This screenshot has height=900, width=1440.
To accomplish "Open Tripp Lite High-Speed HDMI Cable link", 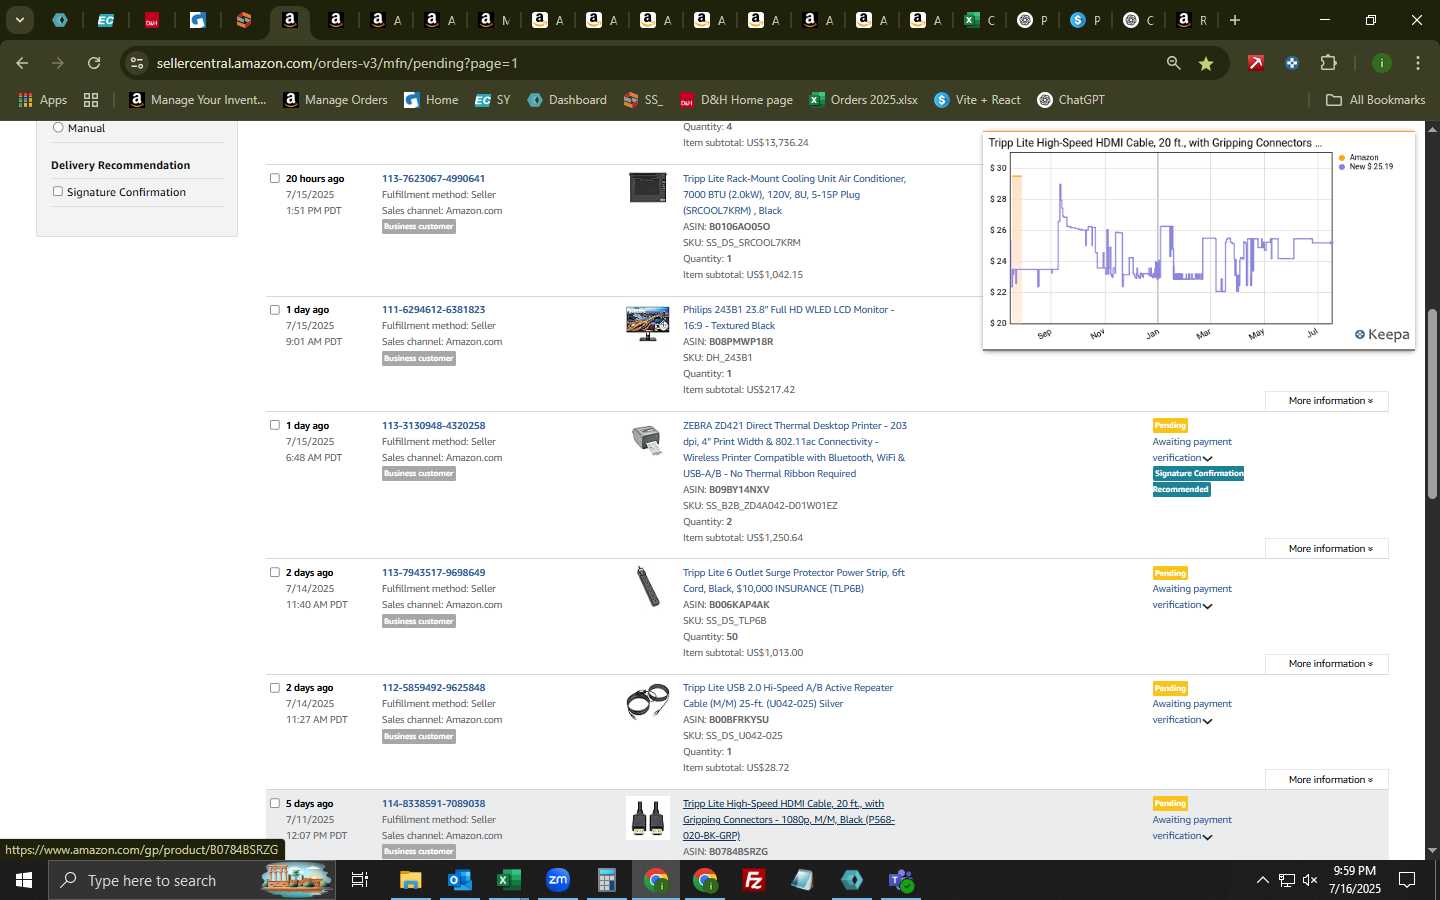I will click(x=789, y=819).
